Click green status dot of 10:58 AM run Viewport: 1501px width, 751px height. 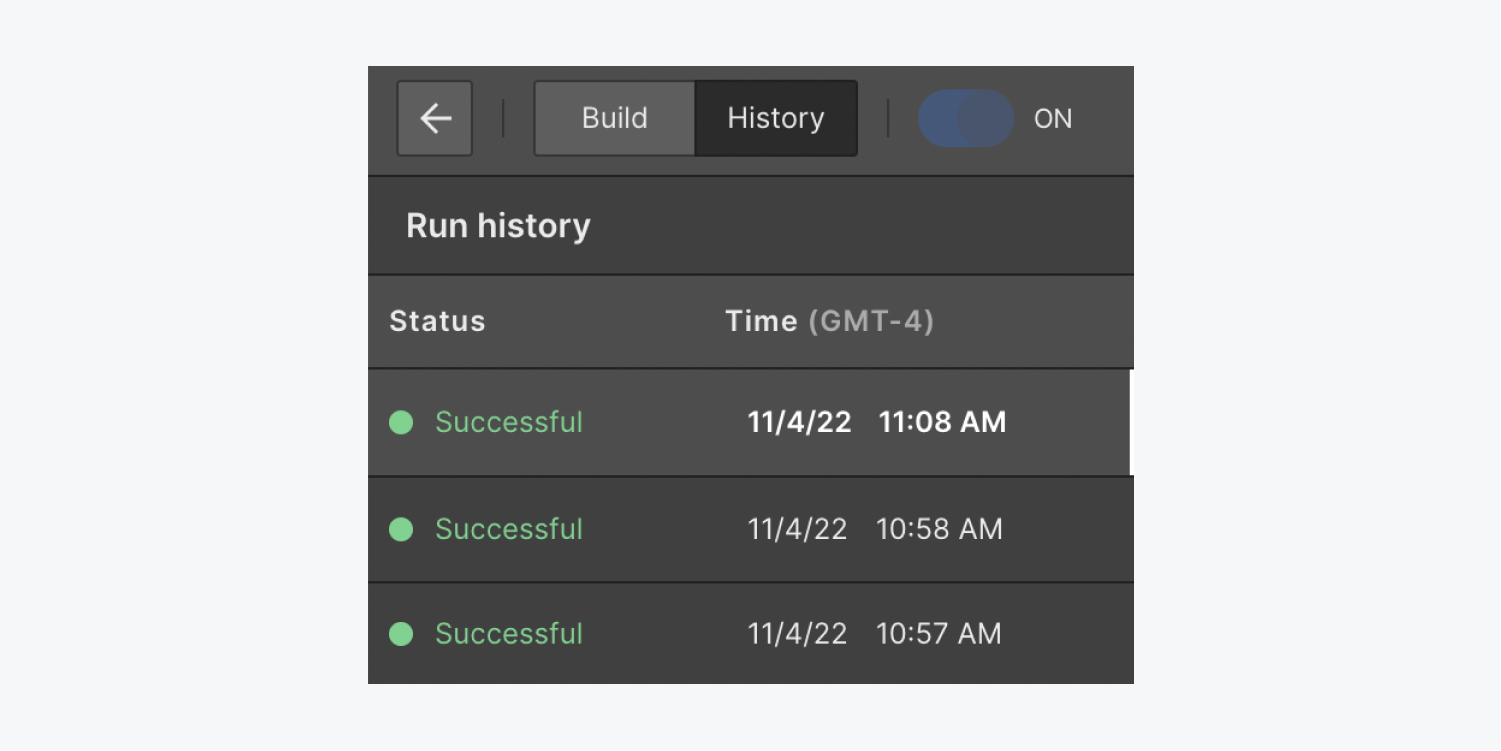point(401,529)
